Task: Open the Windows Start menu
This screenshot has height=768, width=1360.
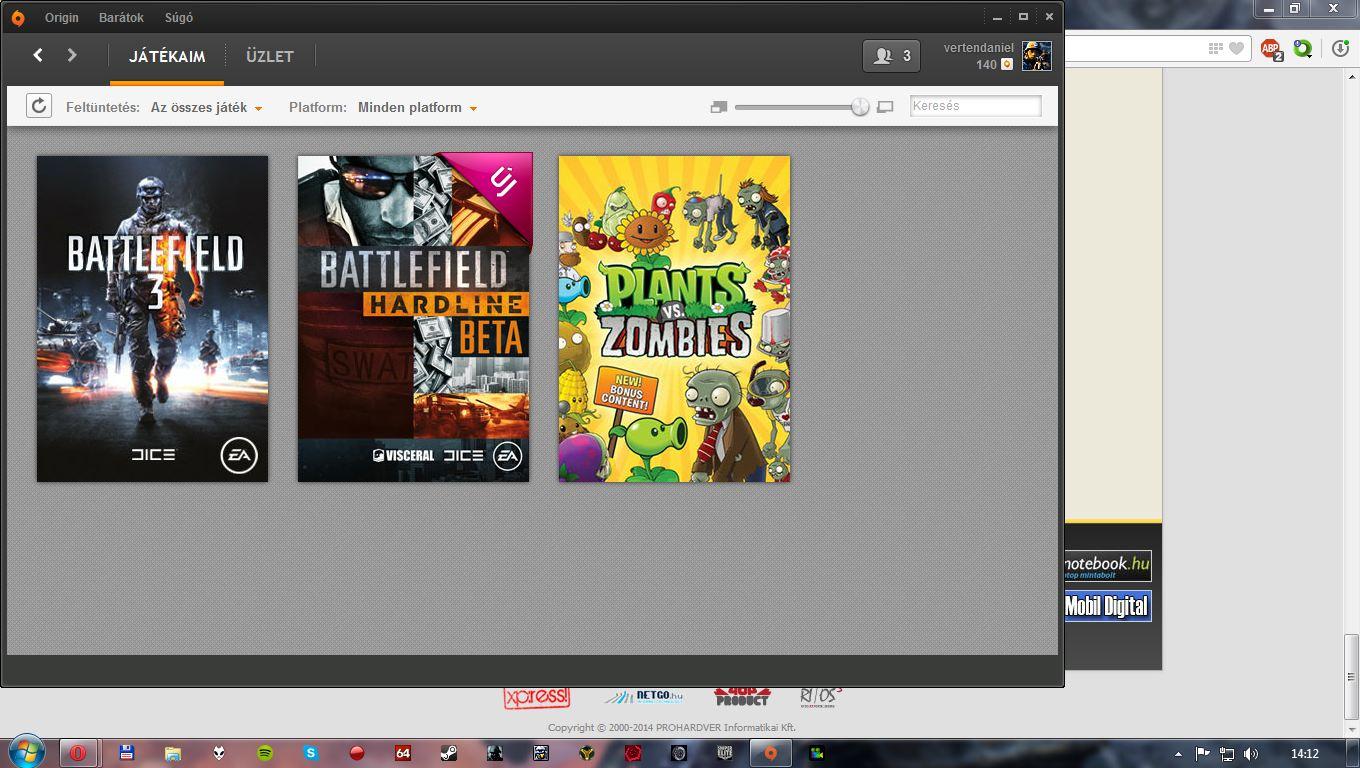Action: 27,753
